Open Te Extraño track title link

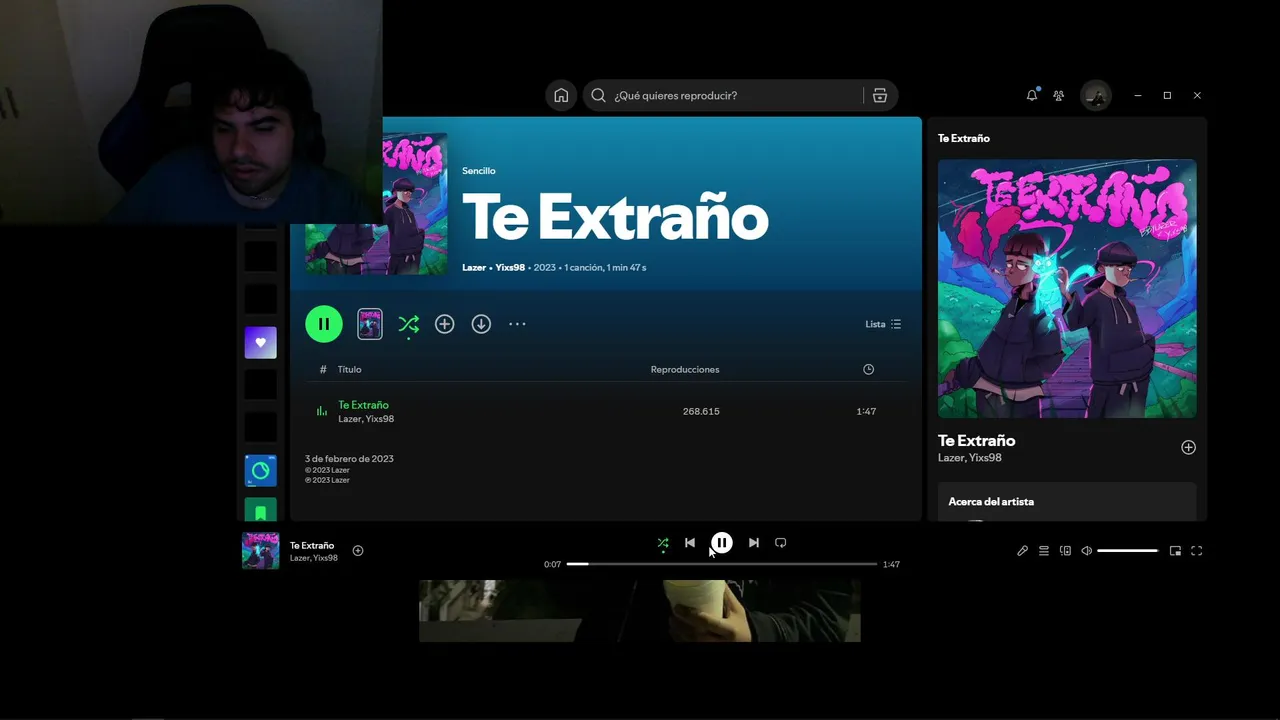[363, 405]
